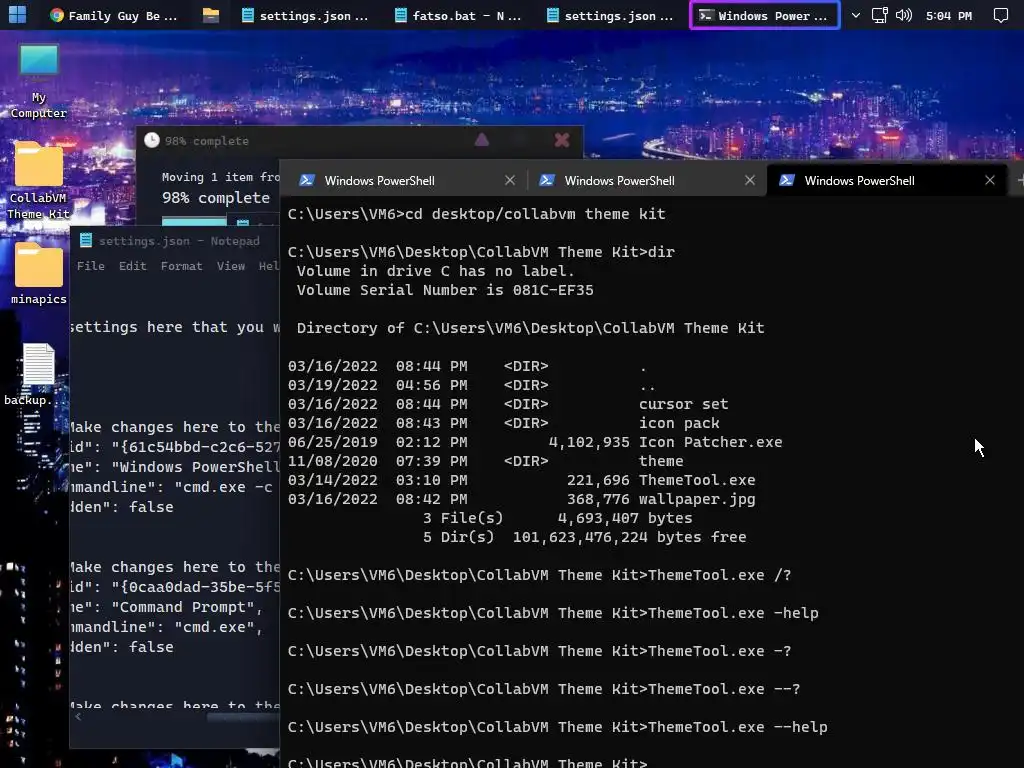Open the Windows Start button
The width and height of the screenshot is (1024, 768).
pos(18,14)
